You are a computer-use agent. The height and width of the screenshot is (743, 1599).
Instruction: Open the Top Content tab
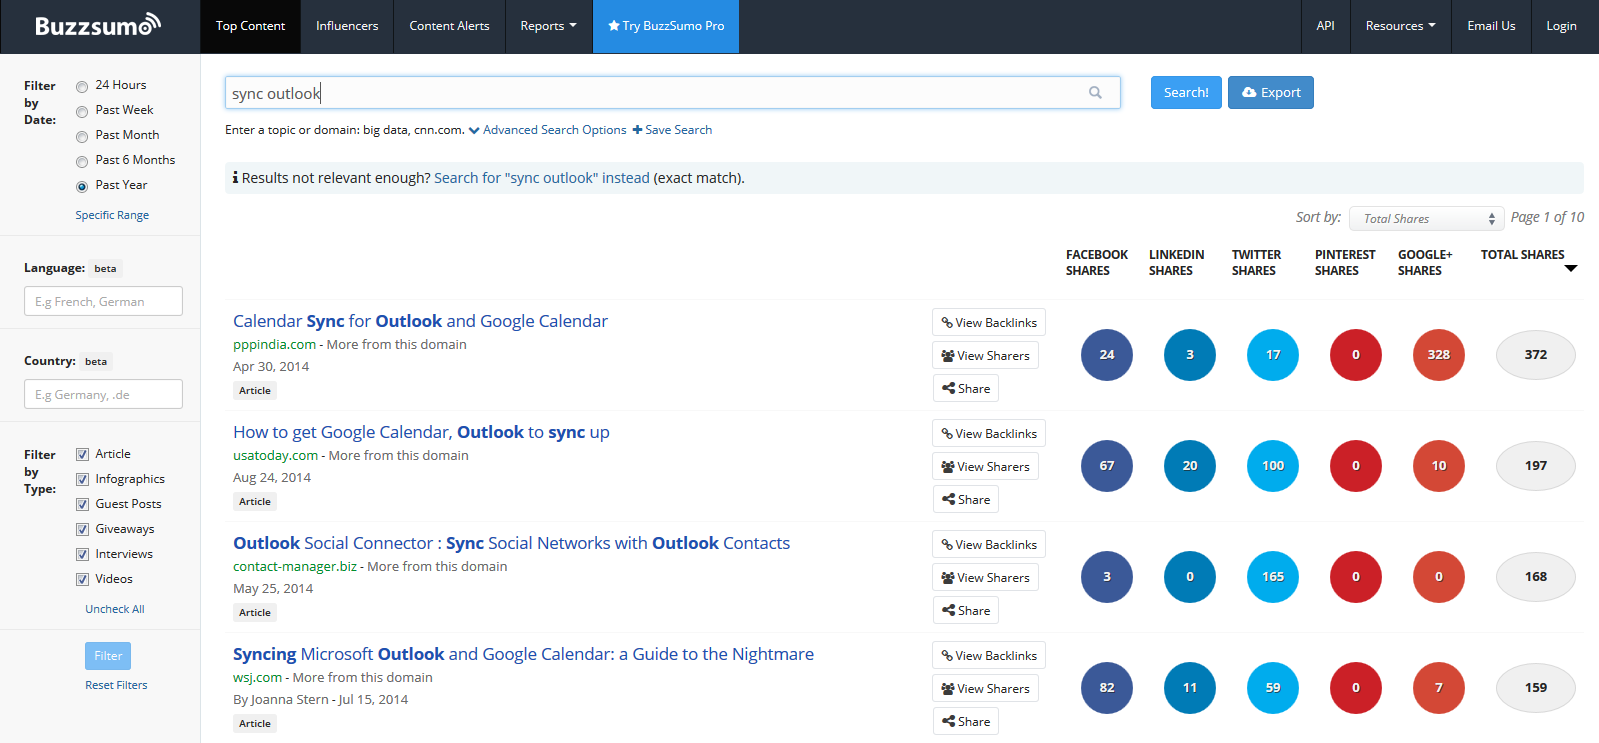click(250, 26)
